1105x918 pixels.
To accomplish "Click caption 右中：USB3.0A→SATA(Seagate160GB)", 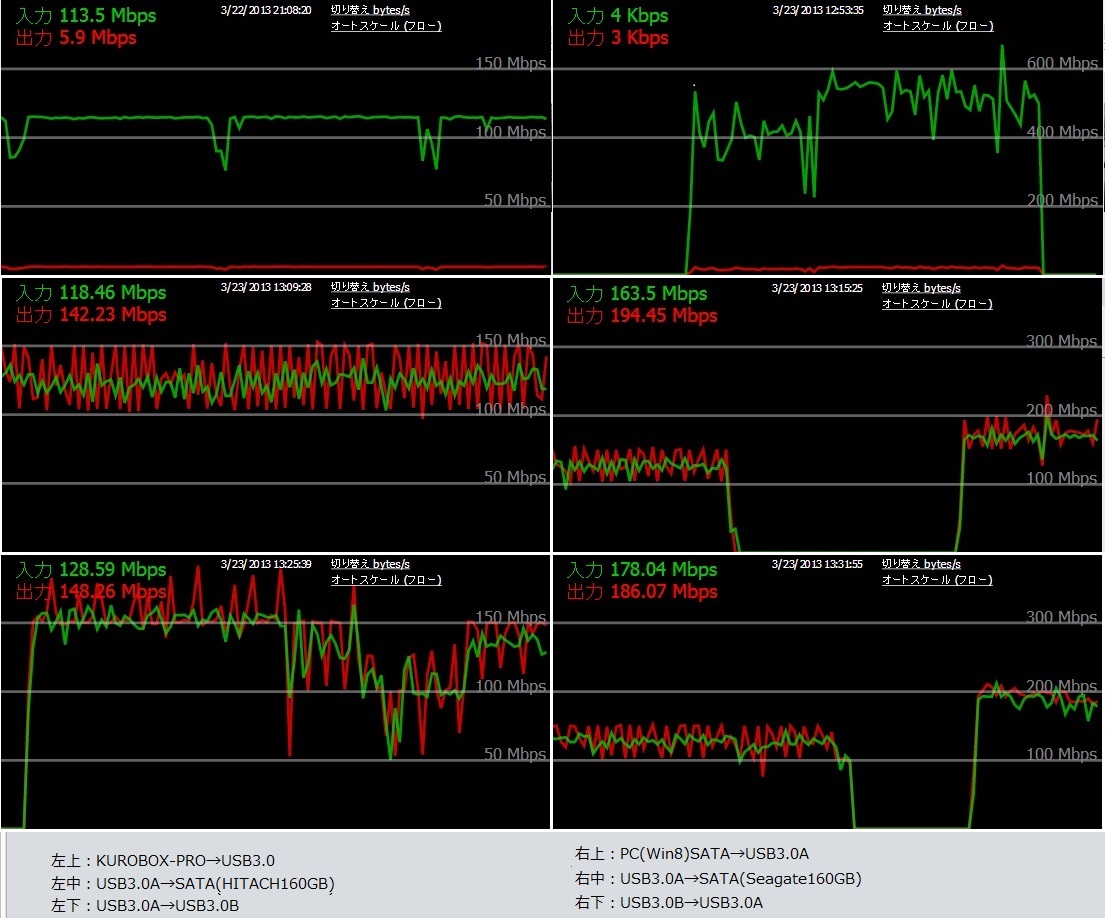I will 718,879.
